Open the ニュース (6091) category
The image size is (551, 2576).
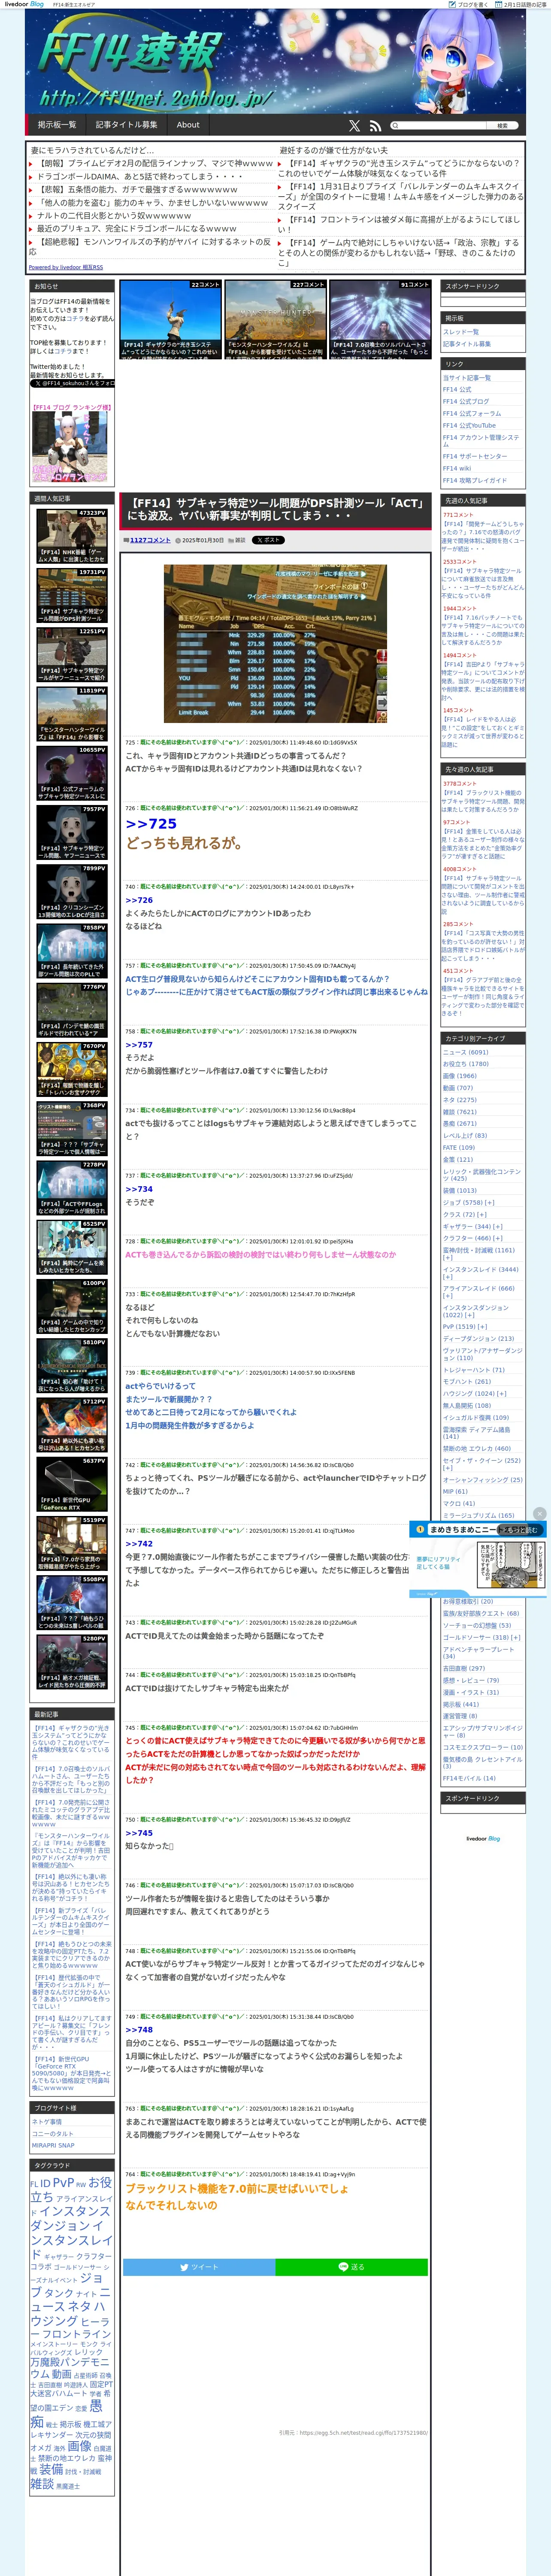coord(466,1052)
